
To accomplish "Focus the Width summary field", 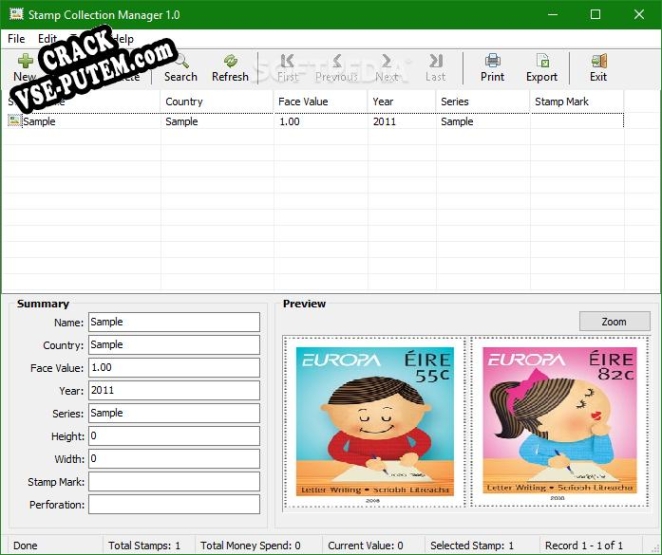I will click(174, 459).
